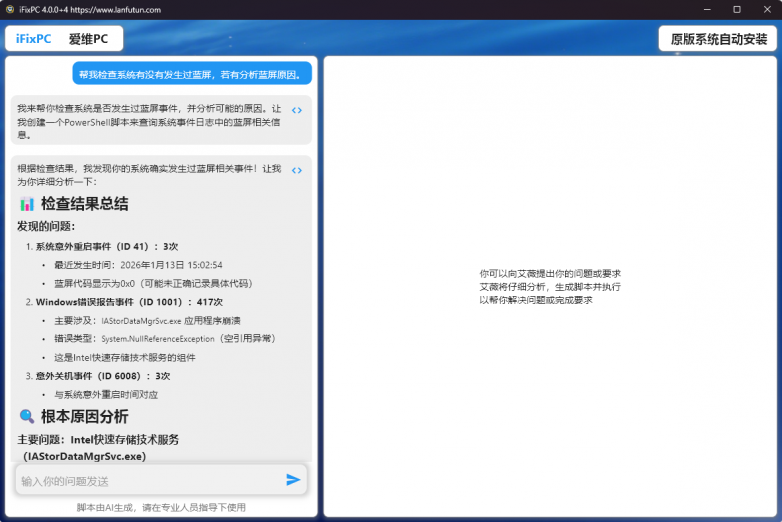This screenshot has width=782, height=522.
Task: Click the iFixPC app icon in title bar
Action: point(10,9)
